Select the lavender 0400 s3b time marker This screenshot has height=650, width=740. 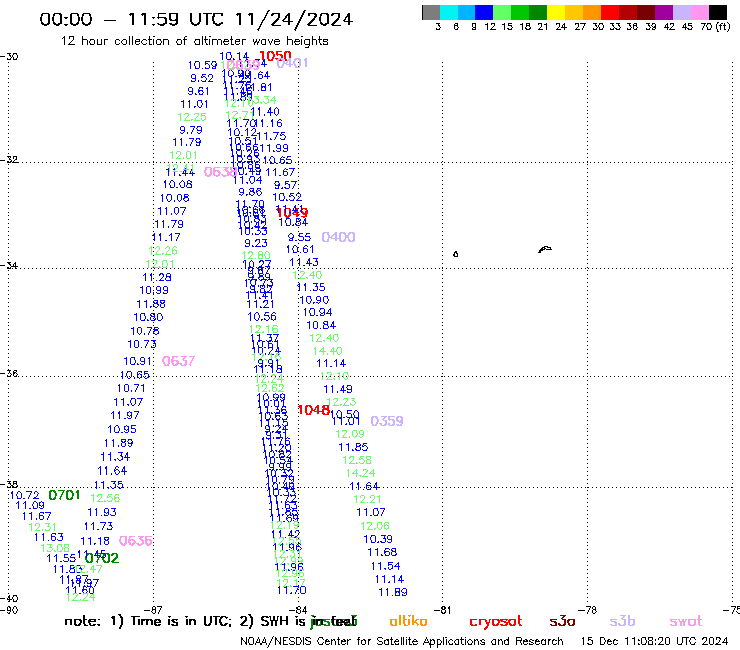point(338,237)
